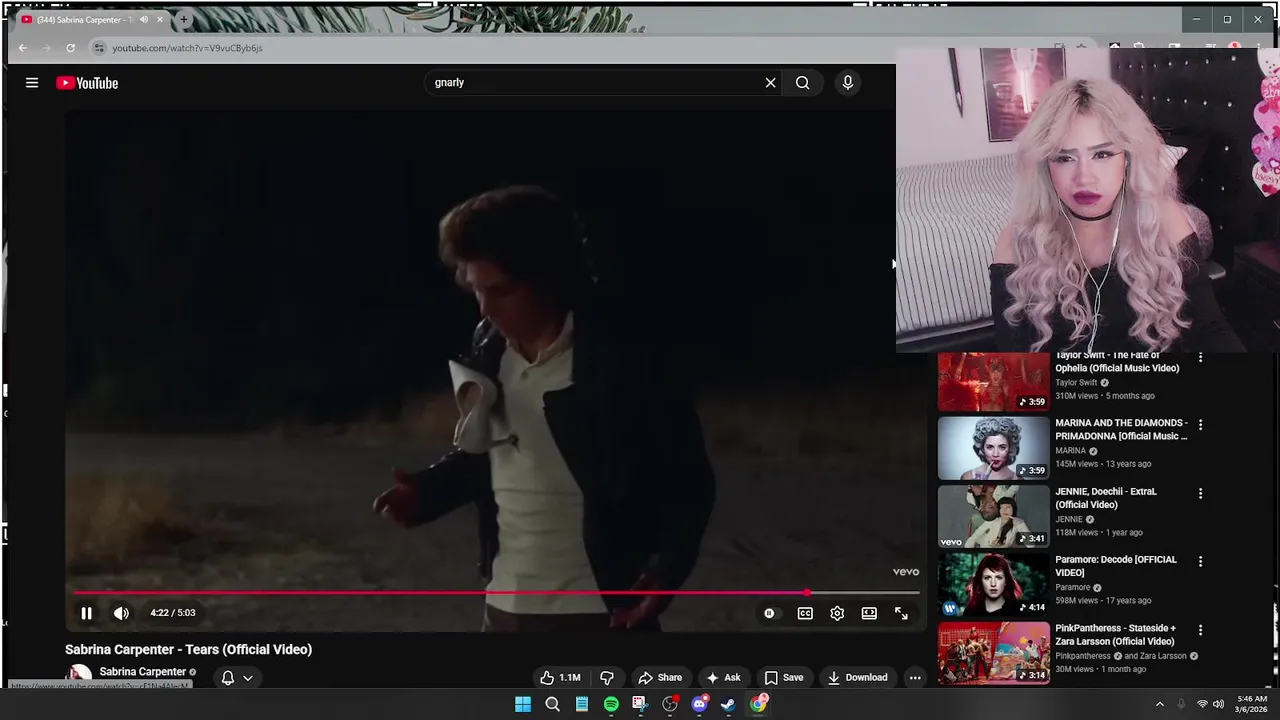Screen dimensions: 1280x720
Task: Open MARINA AND THE DIAMONDS - PRIMADONNA title
Action: [1121, 429]
